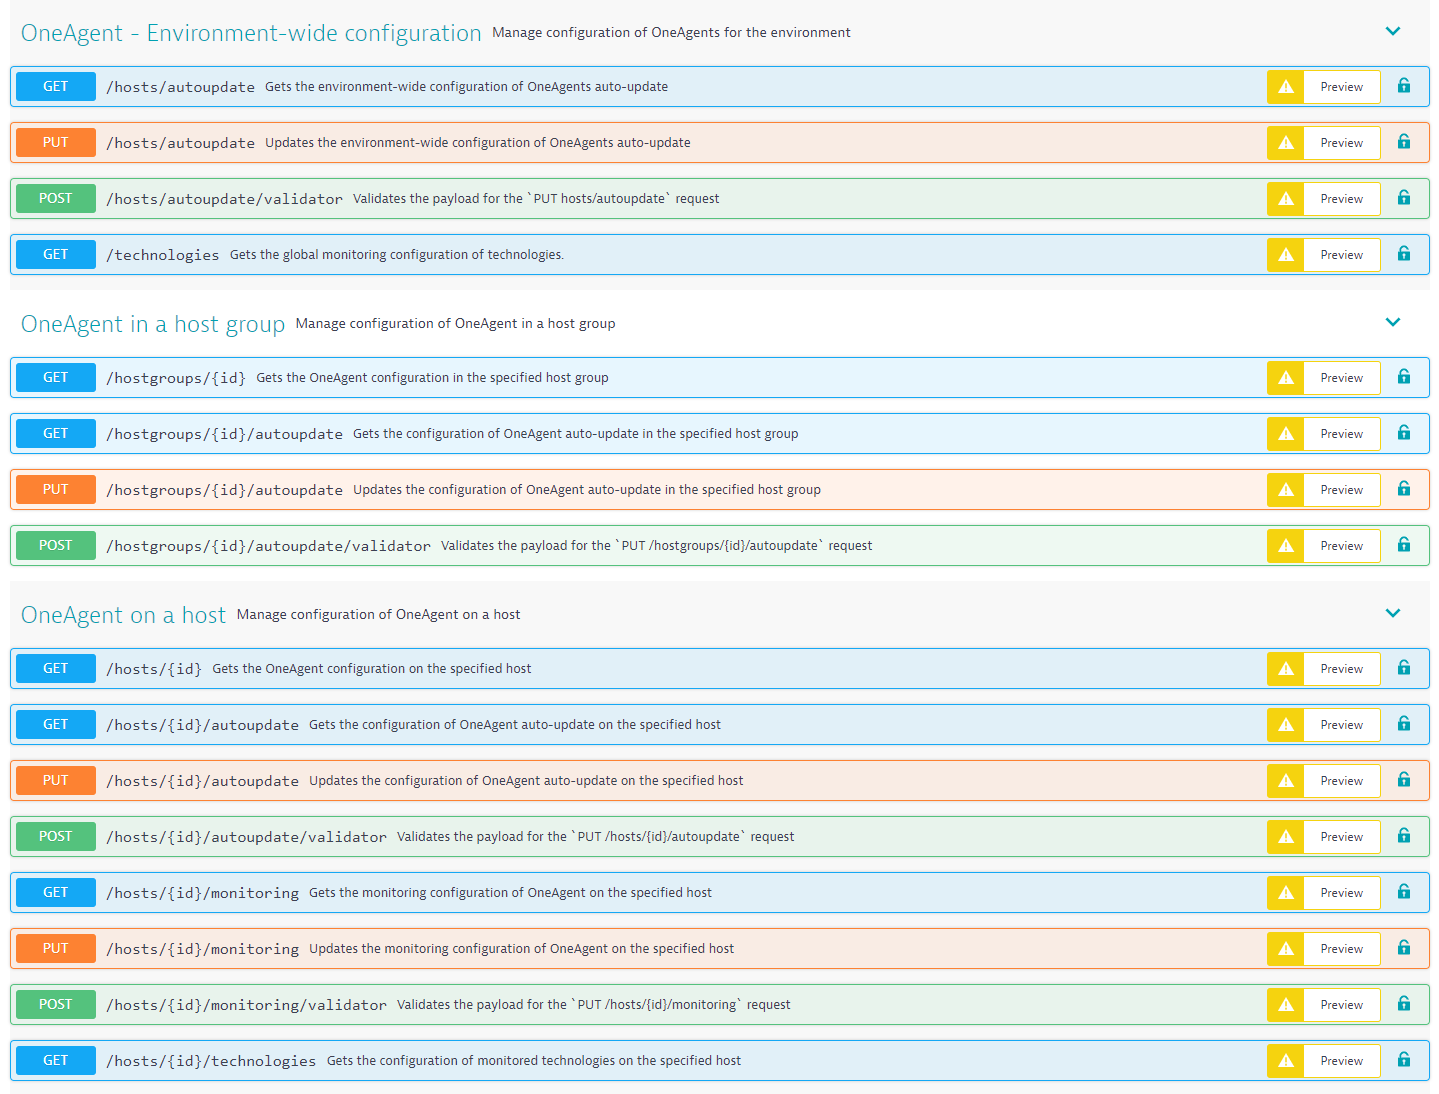Click 'Manage configuration of OneAgents for the environment'

tap(671, 33)
